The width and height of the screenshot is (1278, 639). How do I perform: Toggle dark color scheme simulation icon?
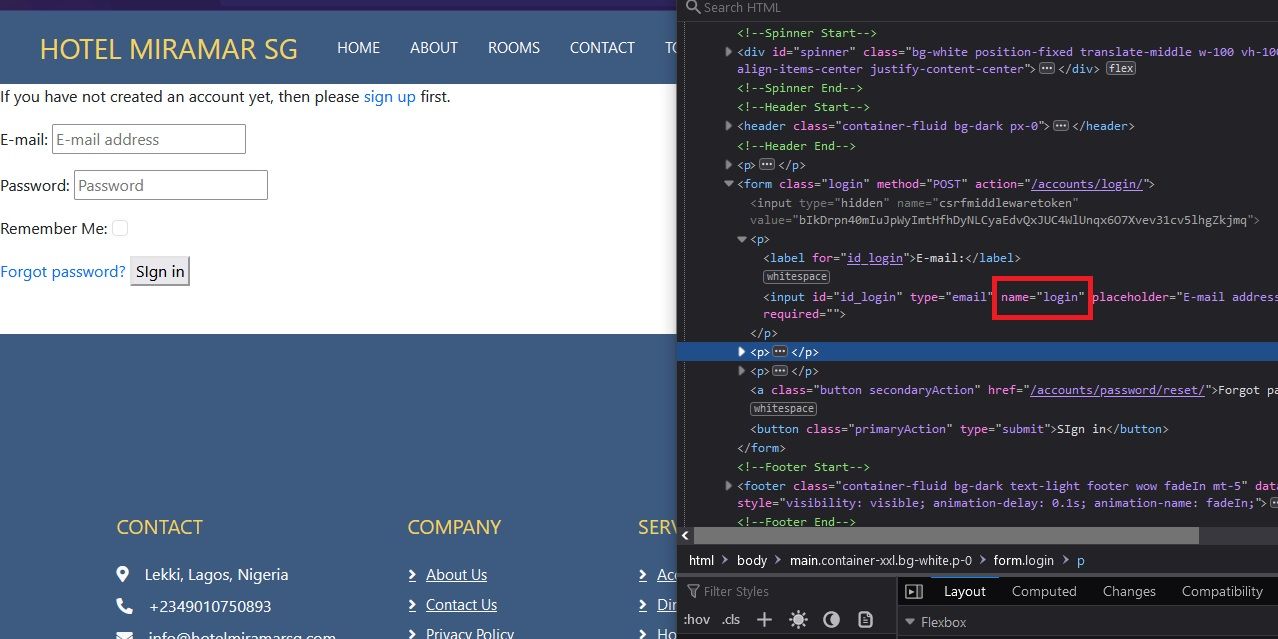[831, 619]
